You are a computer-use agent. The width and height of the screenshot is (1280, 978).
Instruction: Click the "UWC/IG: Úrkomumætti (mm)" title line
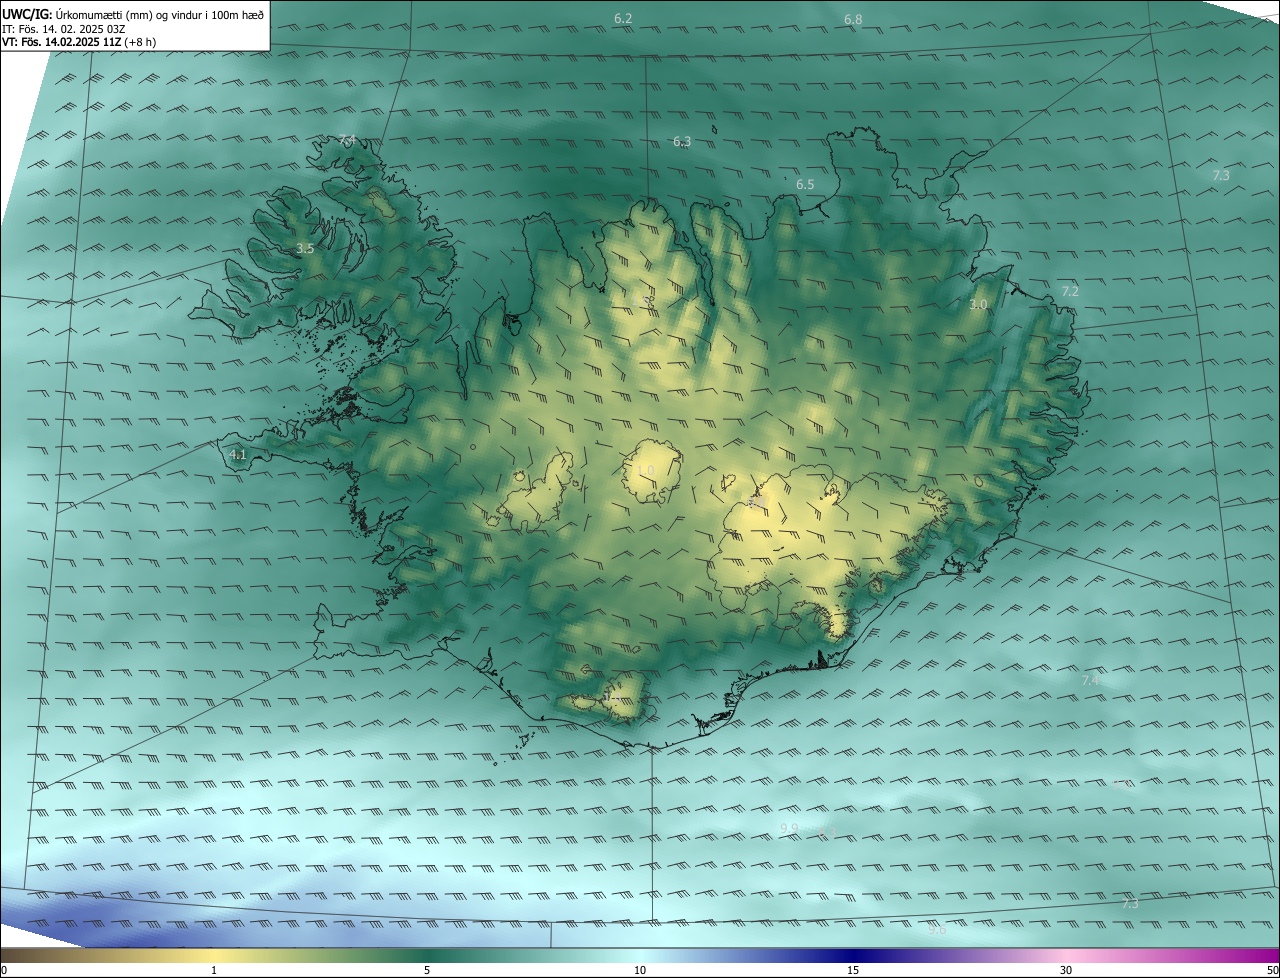tap(133, 14)
